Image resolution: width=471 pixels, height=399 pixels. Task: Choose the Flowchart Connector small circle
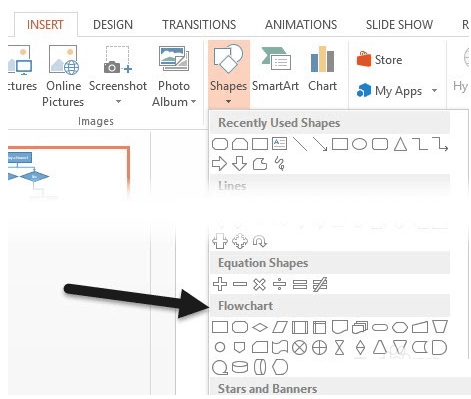coord(220,347)
